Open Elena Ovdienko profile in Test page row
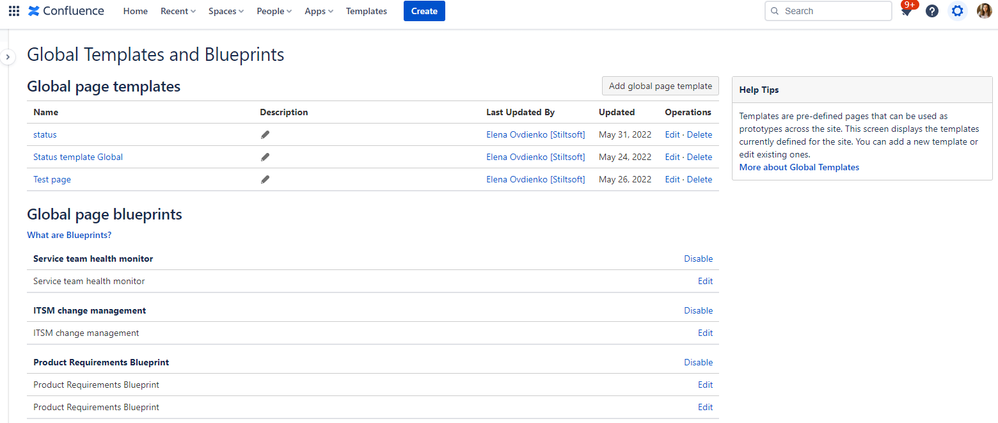Image resolution: width=998 pixels, height=423 pixels. coord(535,179)
